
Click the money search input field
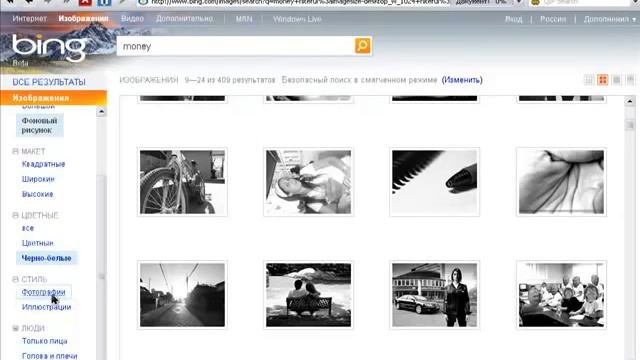point(236,46)
